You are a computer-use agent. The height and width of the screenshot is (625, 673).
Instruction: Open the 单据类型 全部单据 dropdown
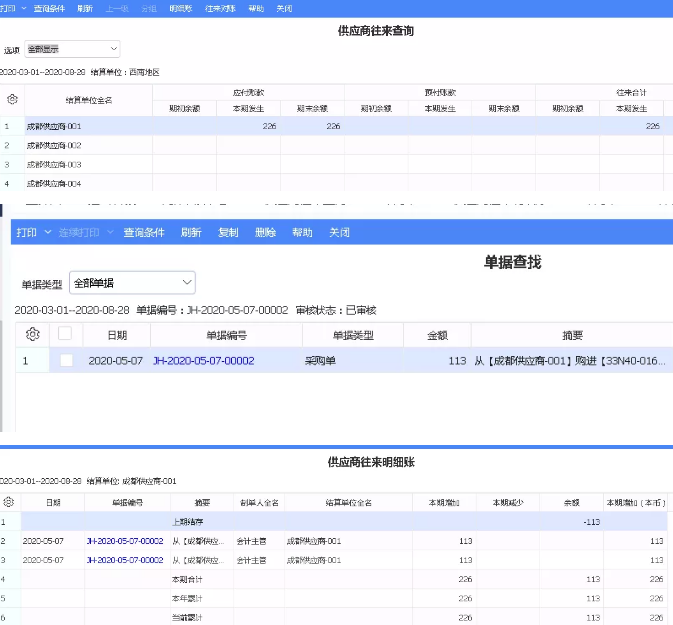pos(132,282)
